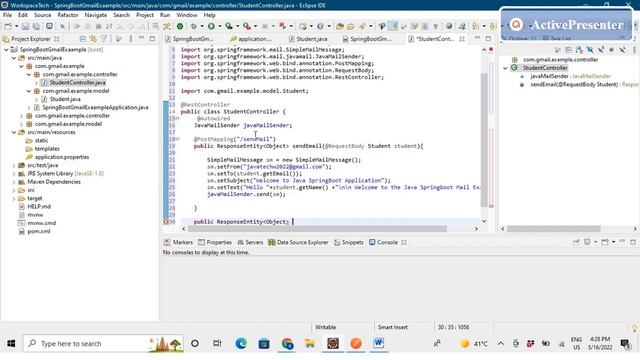
Task: Click Collapse All in Project Explorer
Action: tap(83, 39)
